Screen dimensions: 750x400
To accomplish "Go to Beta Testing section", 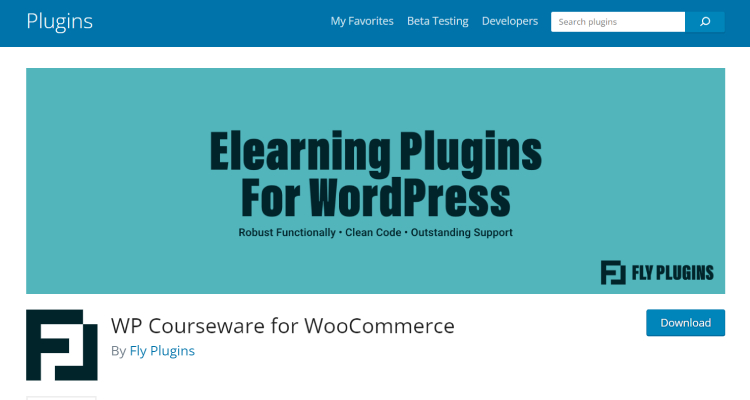I will (437, 21).
